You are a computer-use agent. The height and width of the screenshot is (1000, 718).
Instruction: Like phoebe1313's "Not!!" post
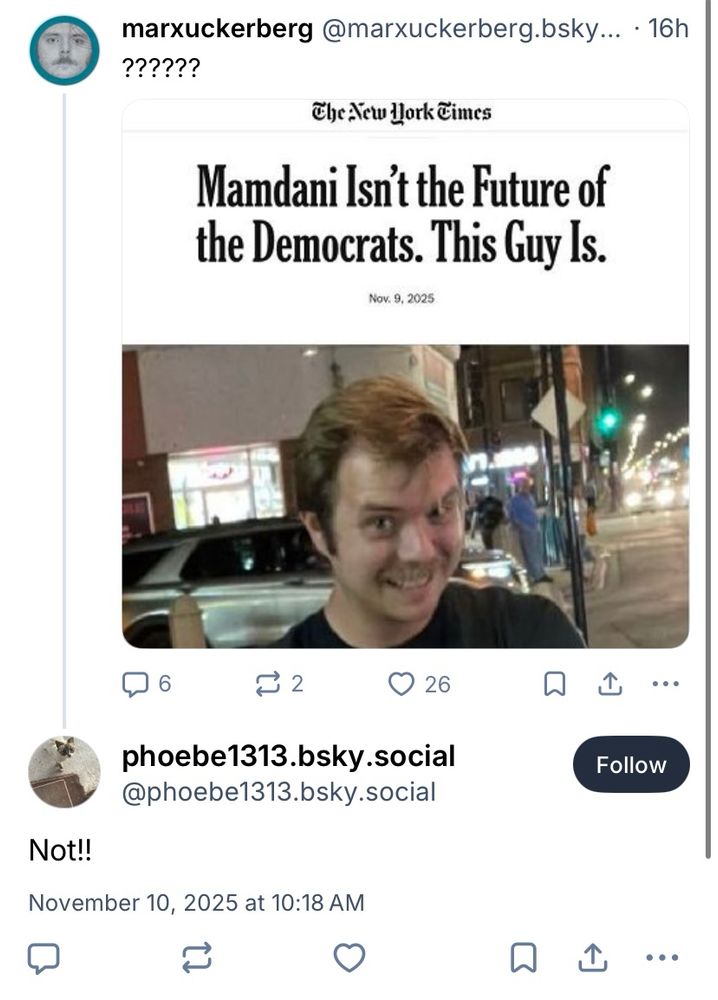click(x=348, y=959)
